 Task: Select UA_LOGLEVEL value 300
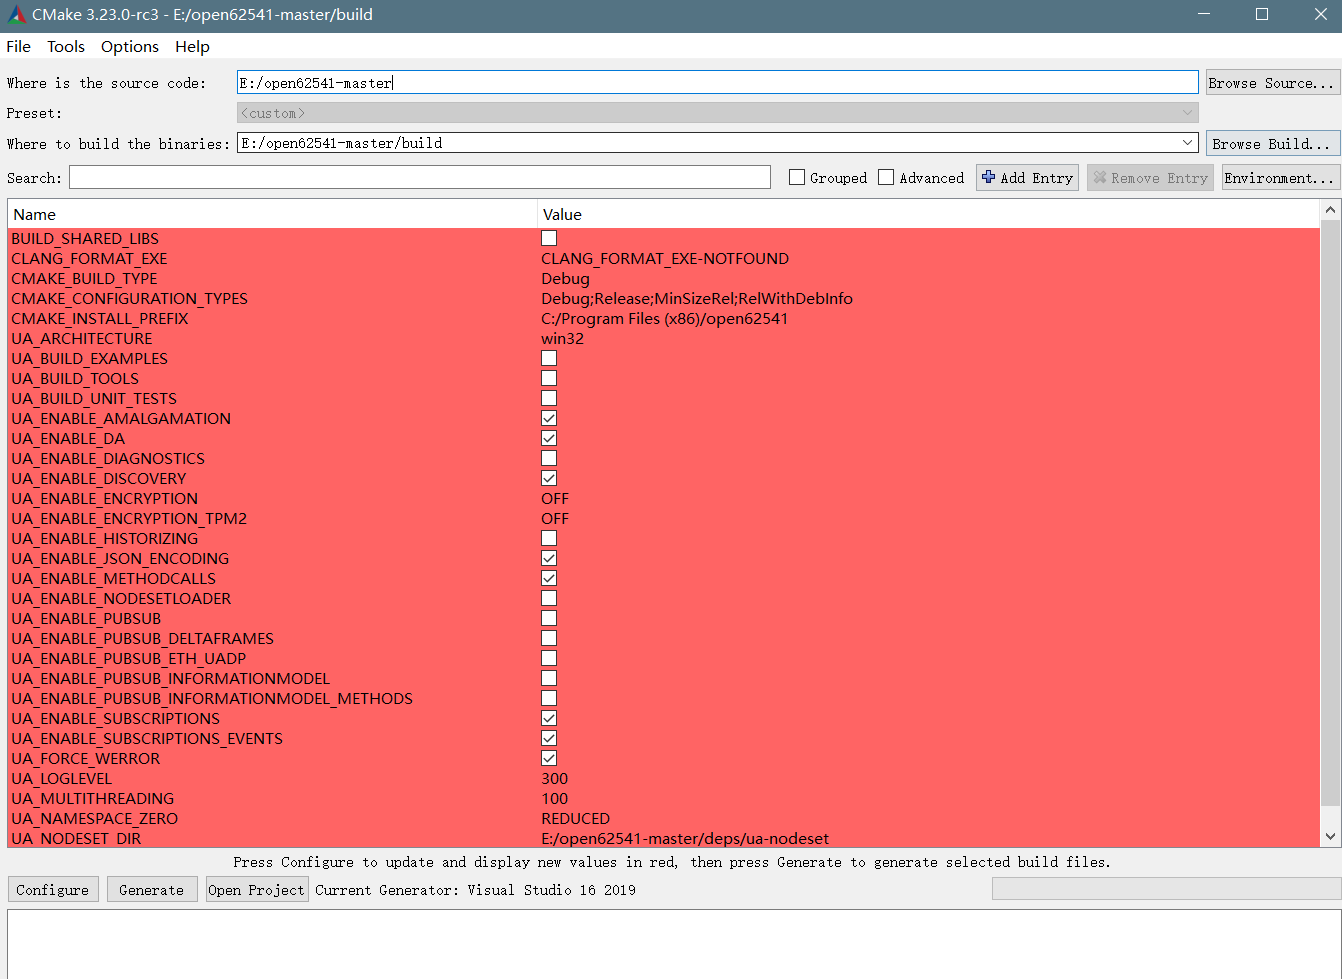555,778
